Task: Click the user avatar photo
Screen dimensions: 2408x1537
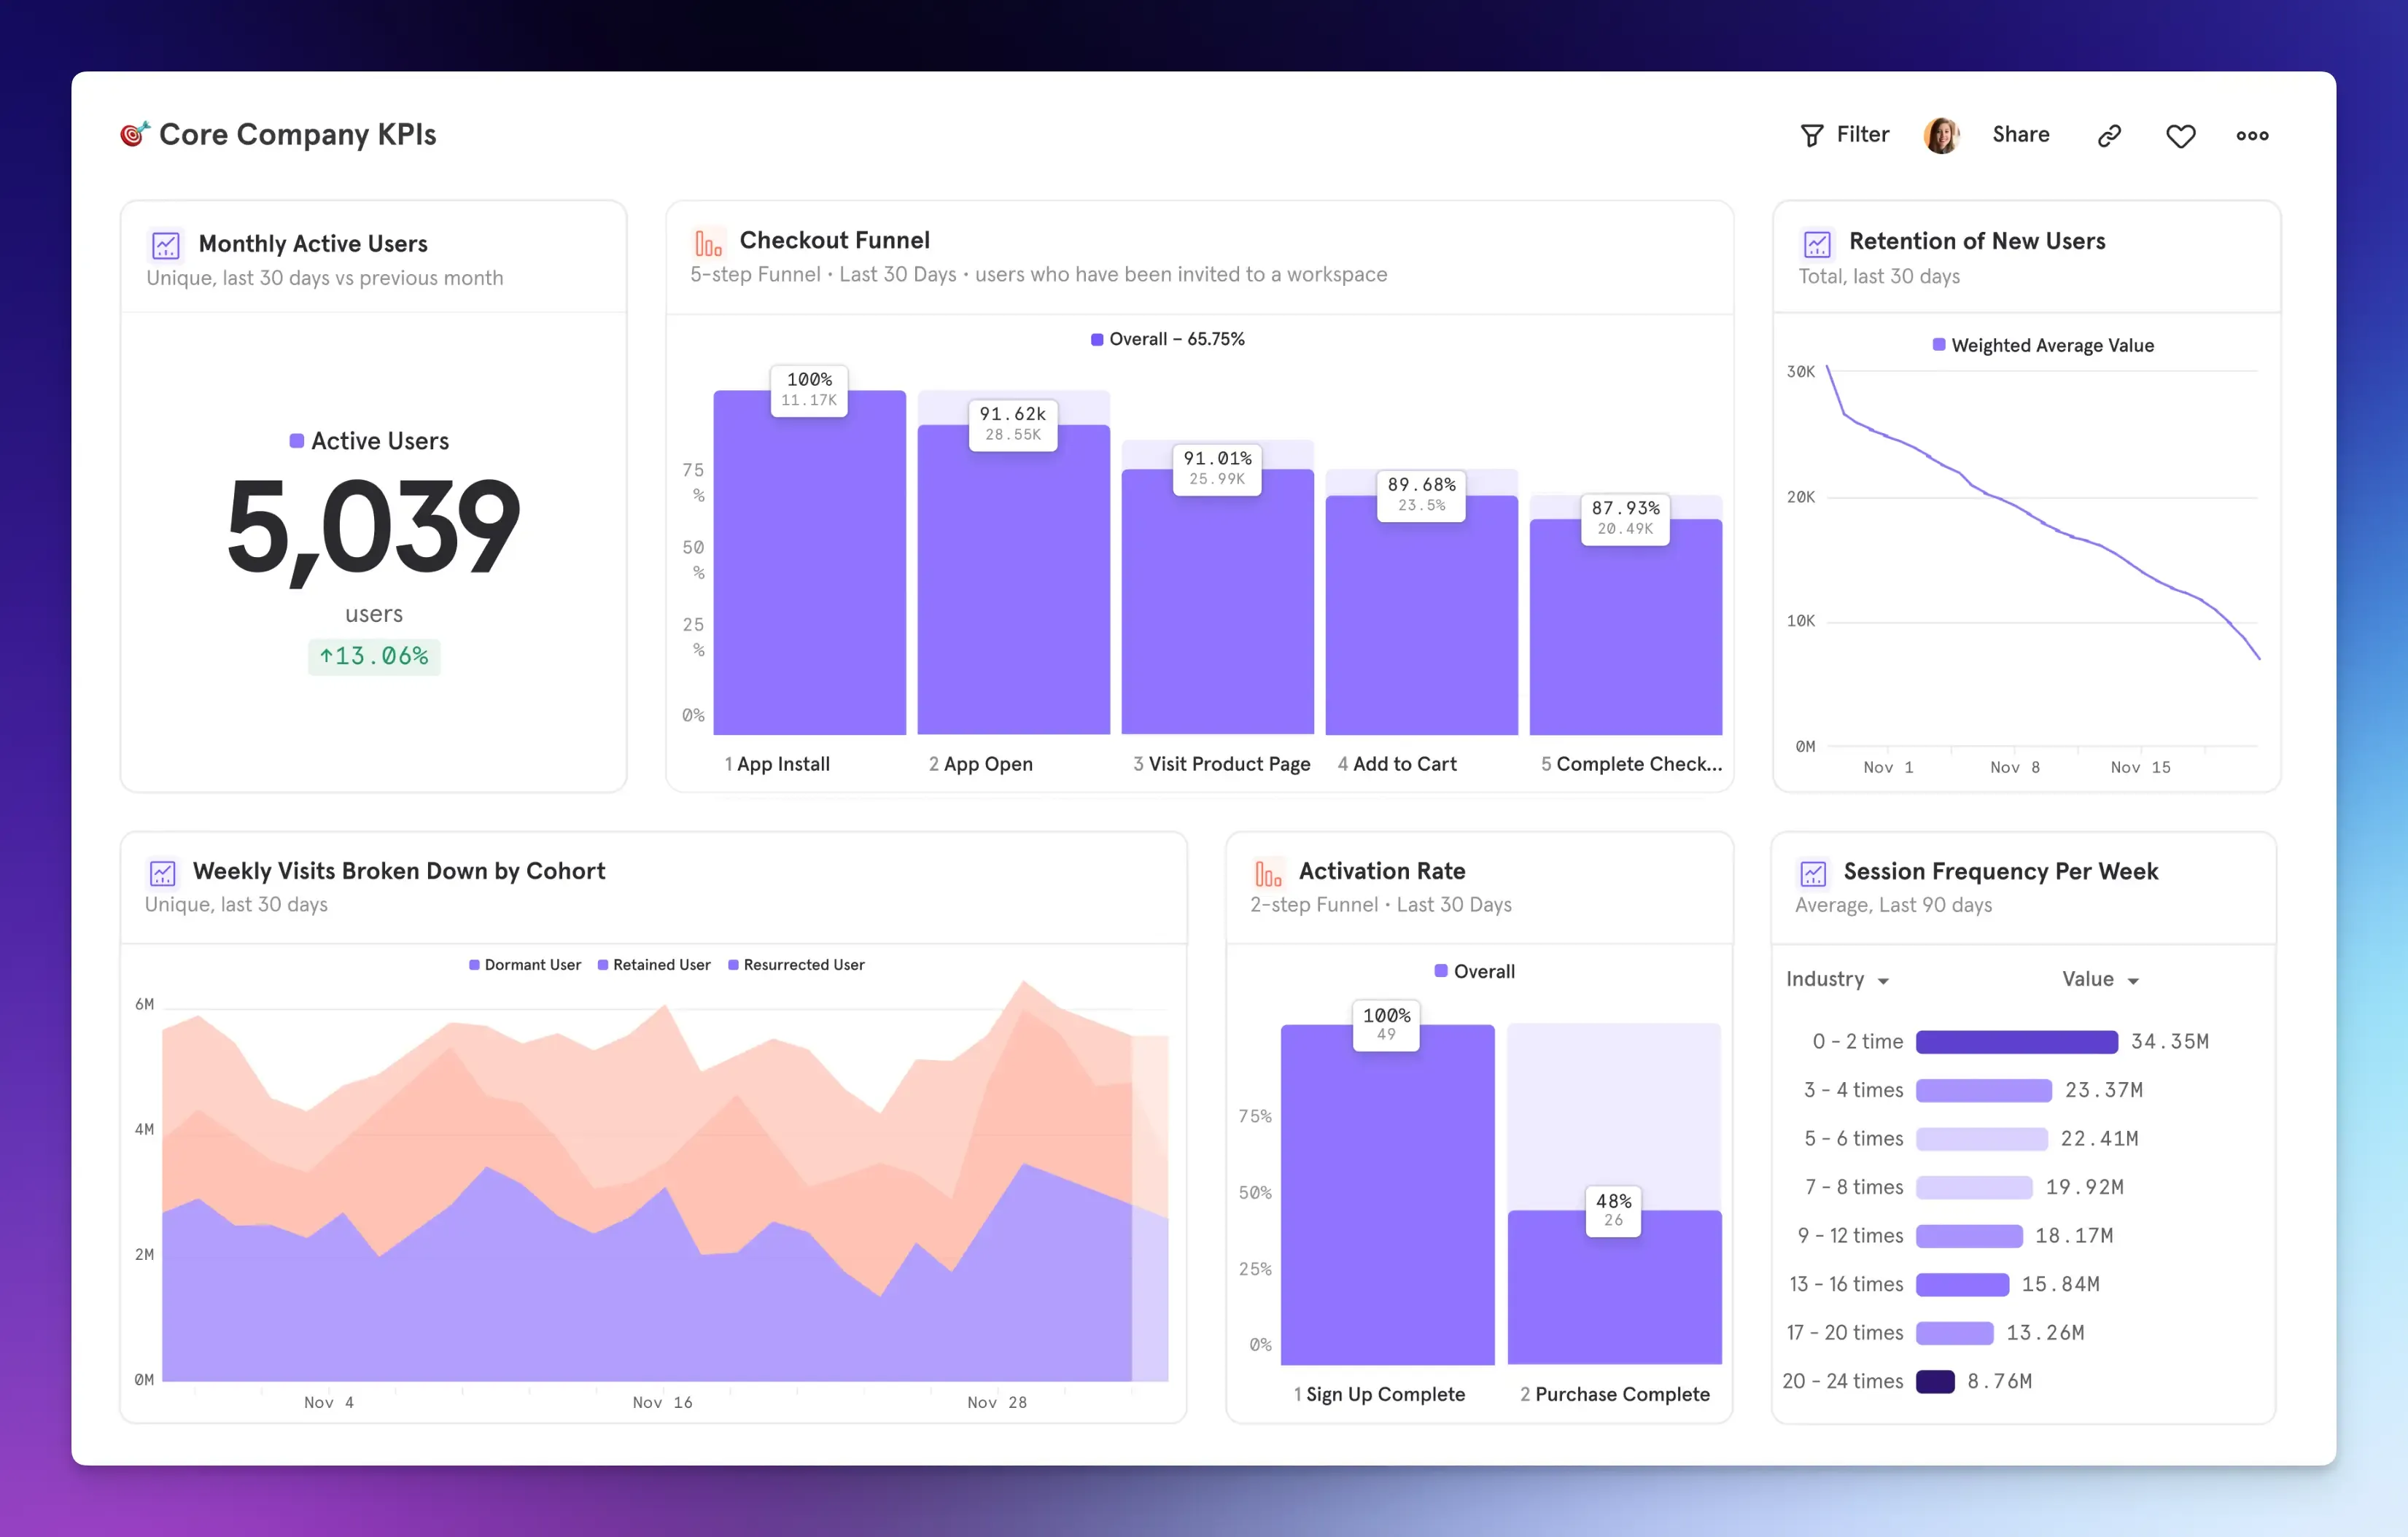Action: point(1941,135)
